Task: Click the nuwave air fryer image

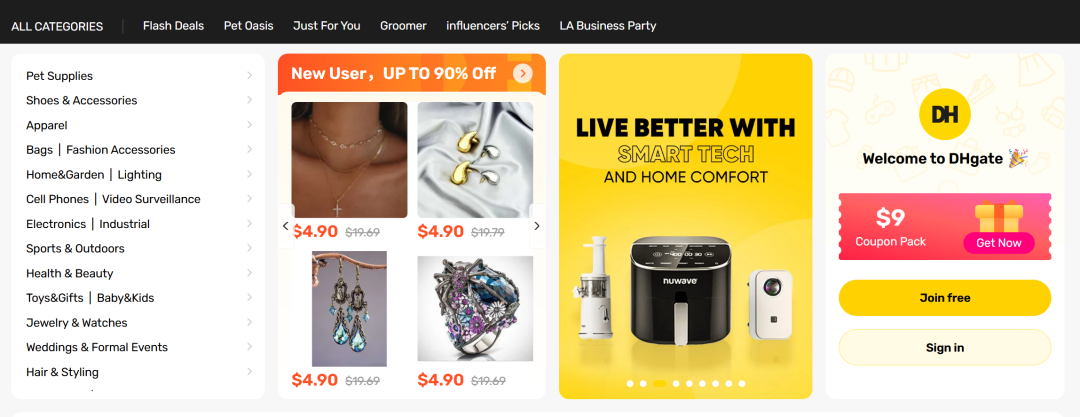Action: (680, 290)
